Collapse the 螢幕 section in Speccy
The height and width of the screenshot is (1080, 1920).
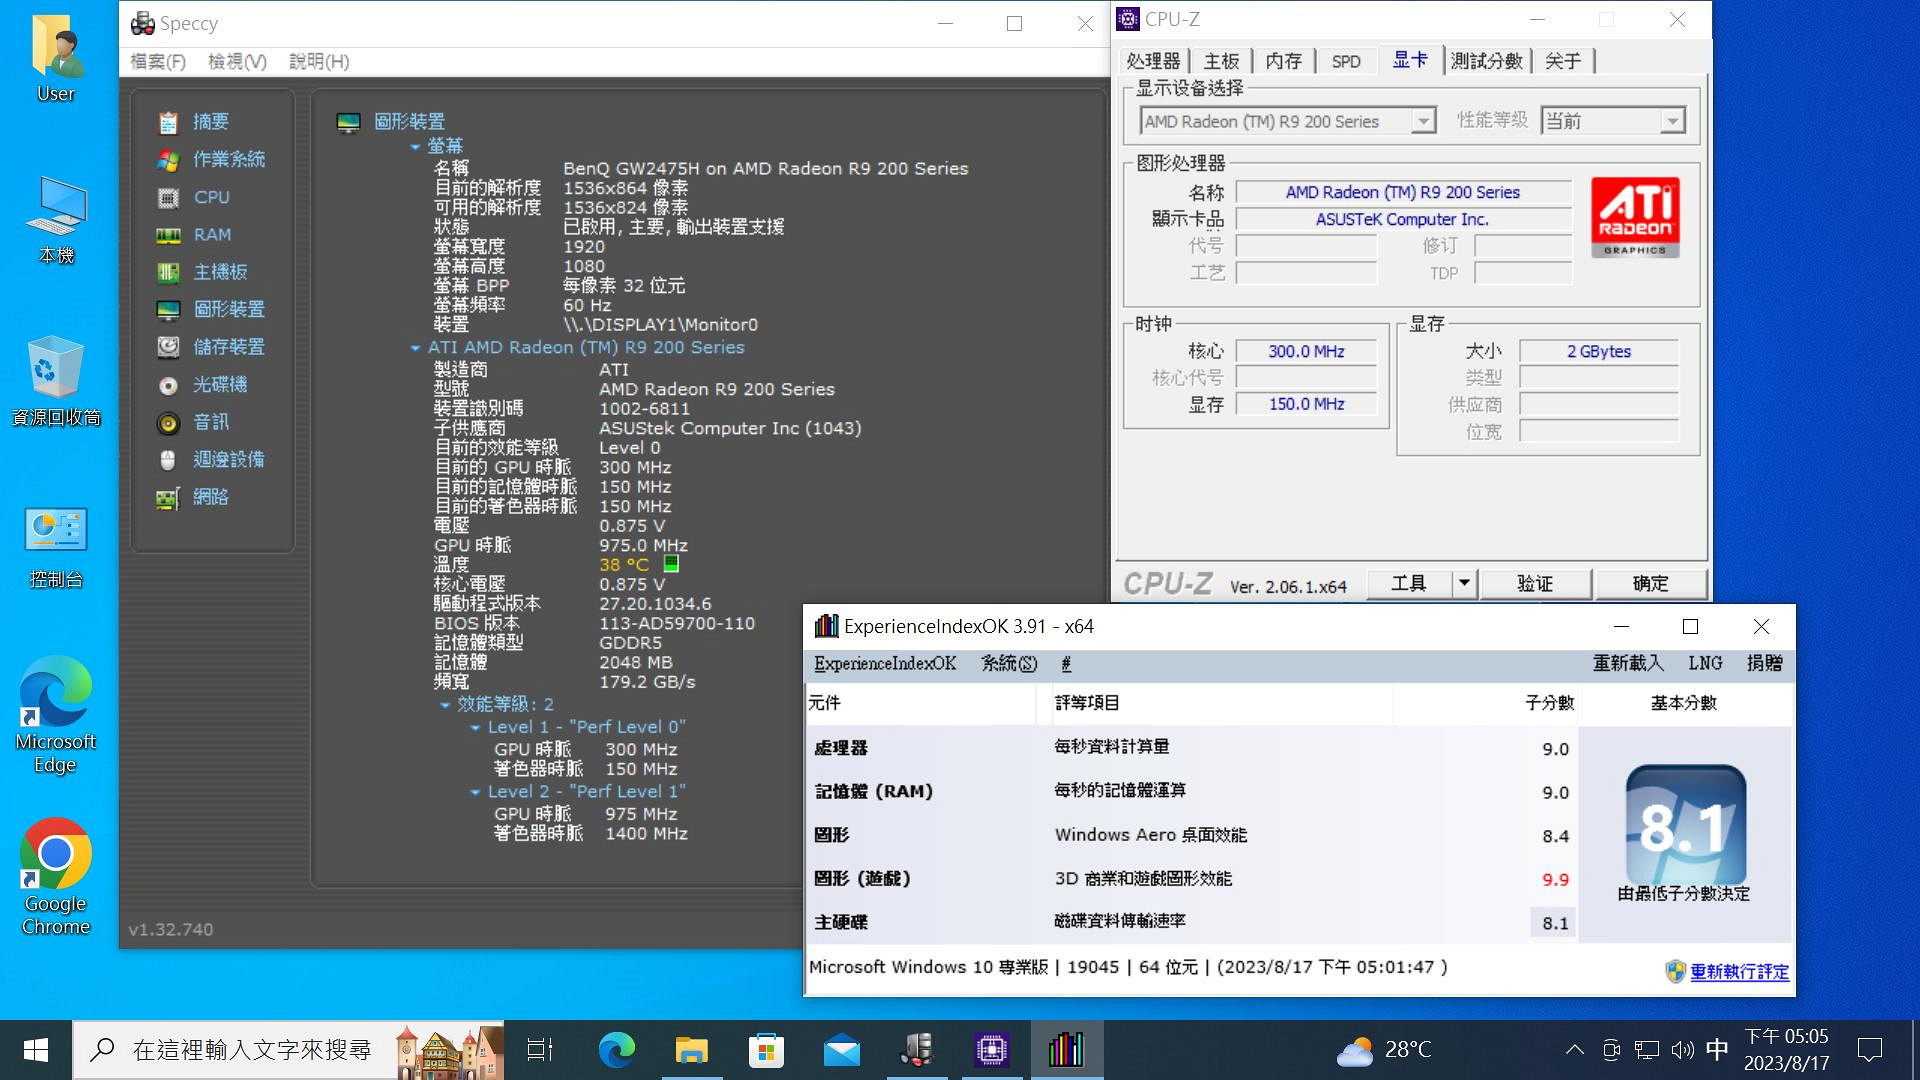(415, 147)
